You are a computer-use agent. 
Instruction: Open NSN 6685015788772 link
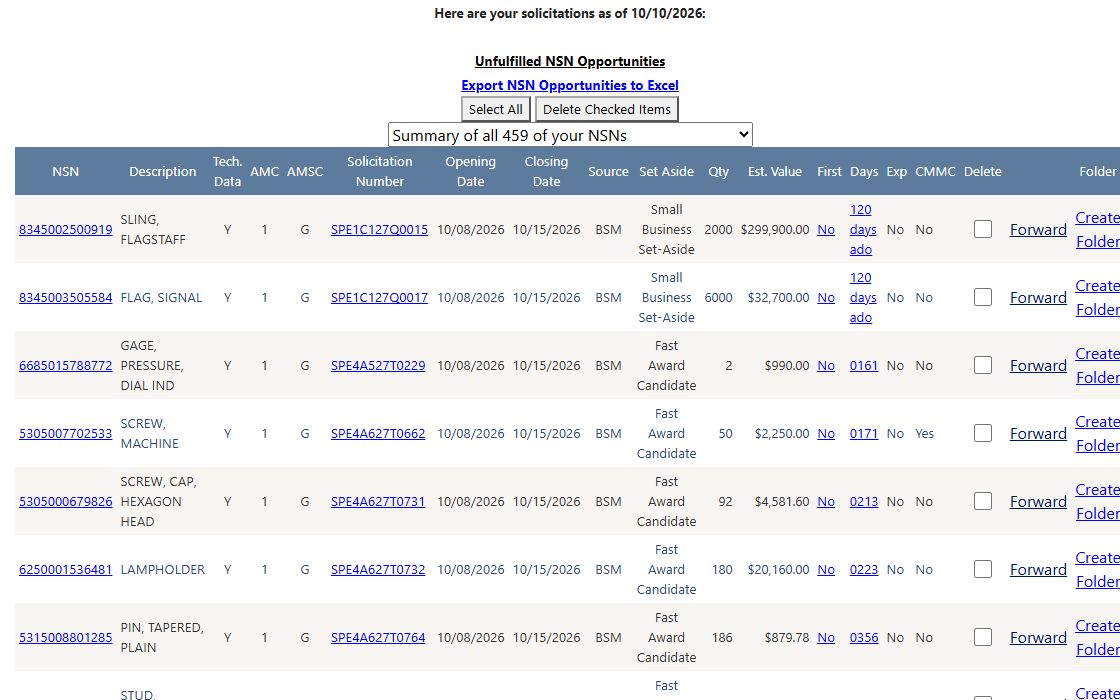[66, 365]
